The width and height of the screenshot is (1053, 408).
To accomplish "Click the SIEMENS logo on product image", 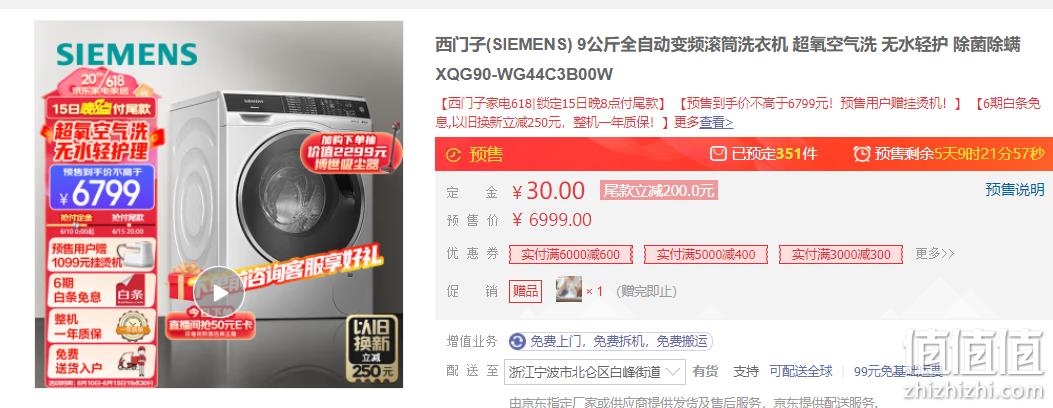I will [x=127, y=54].
